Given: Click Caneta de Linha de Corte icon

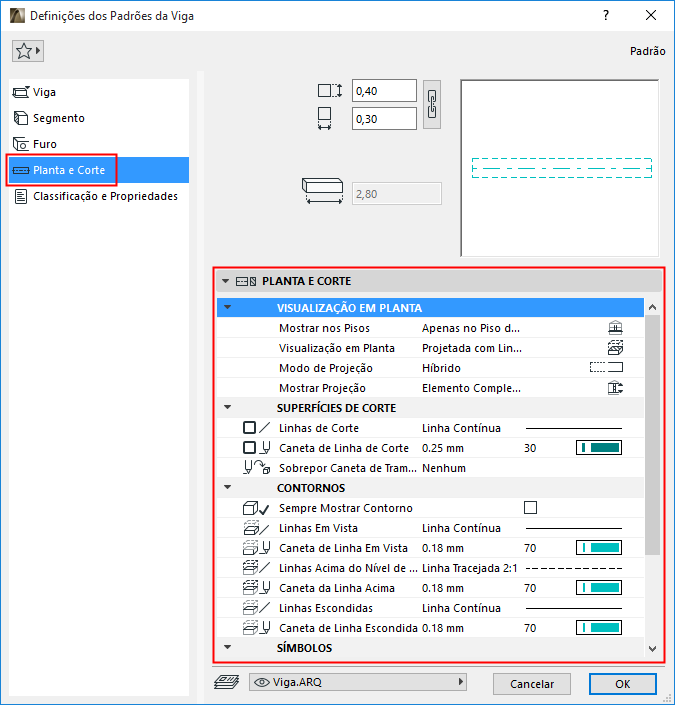Looking at the screenshot, I should click(256, 448).
